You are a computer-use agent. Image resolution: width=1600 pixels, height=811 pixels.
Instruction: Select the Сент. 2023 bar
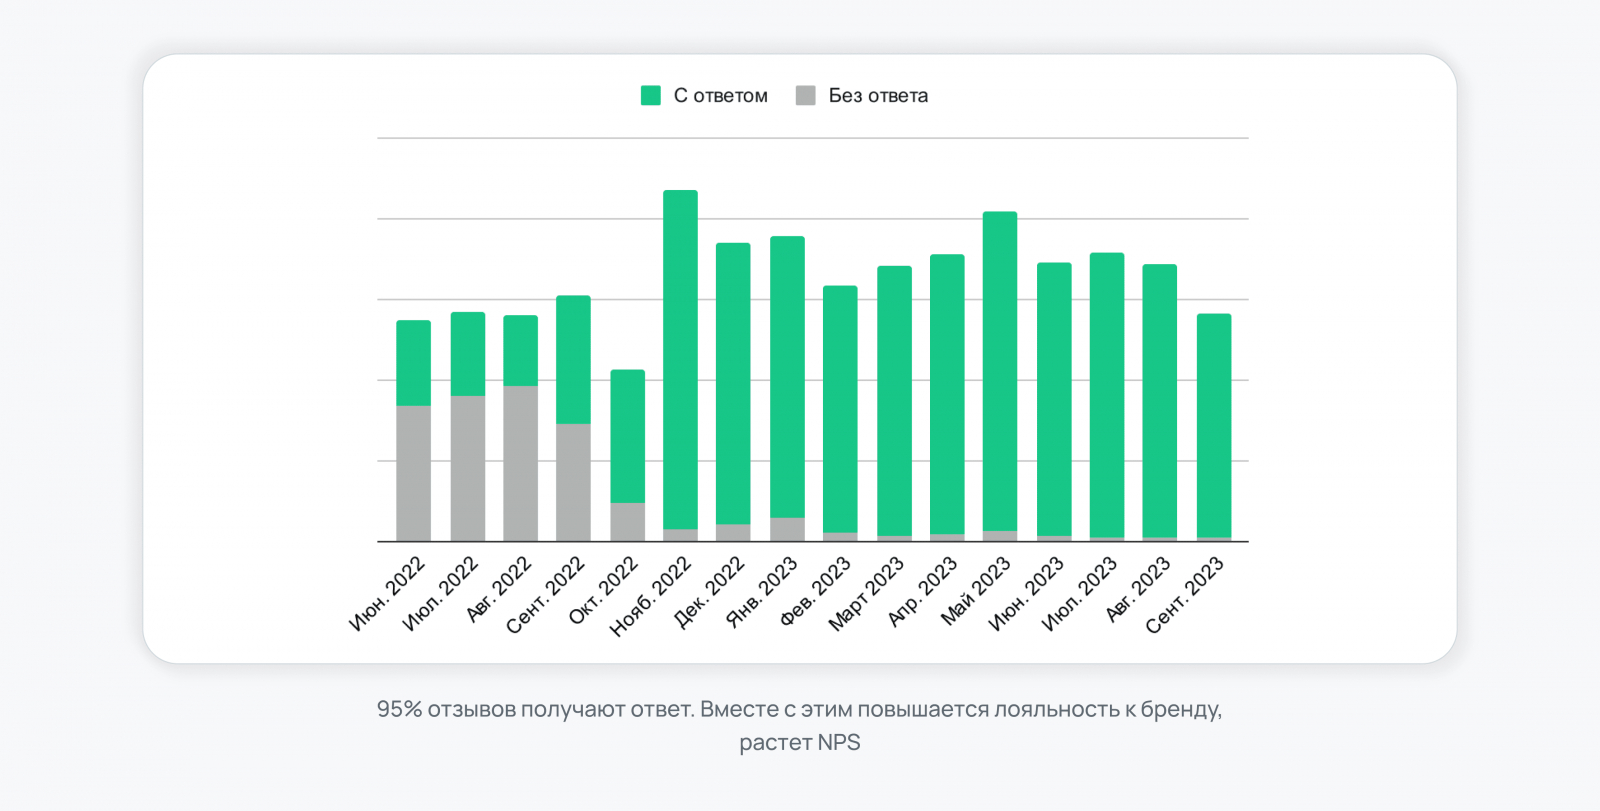(x=1214, y=427)
